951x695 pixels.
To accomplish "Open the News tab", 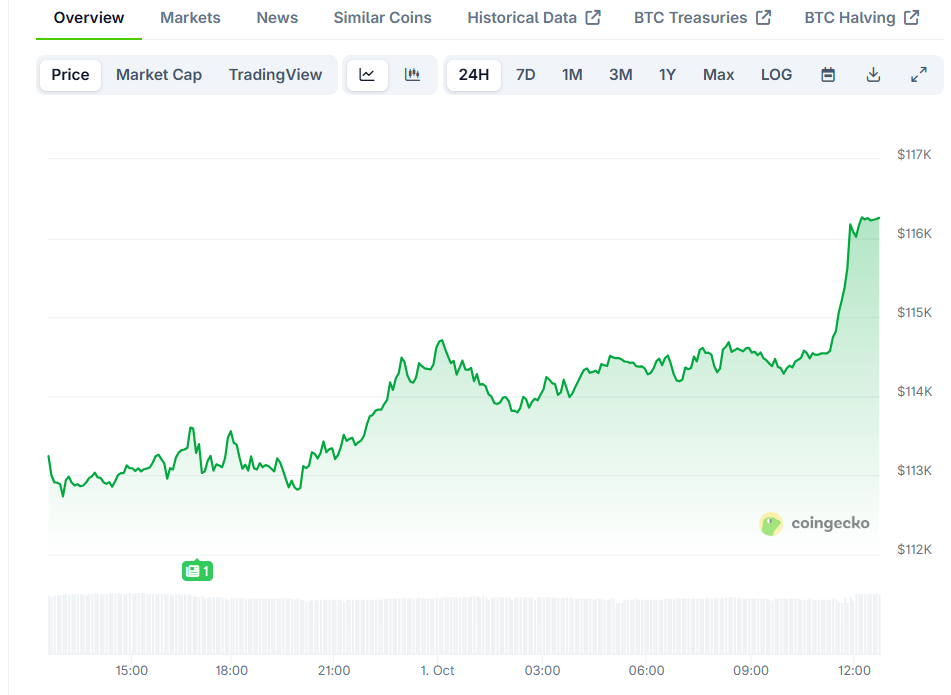I will 277,18.
